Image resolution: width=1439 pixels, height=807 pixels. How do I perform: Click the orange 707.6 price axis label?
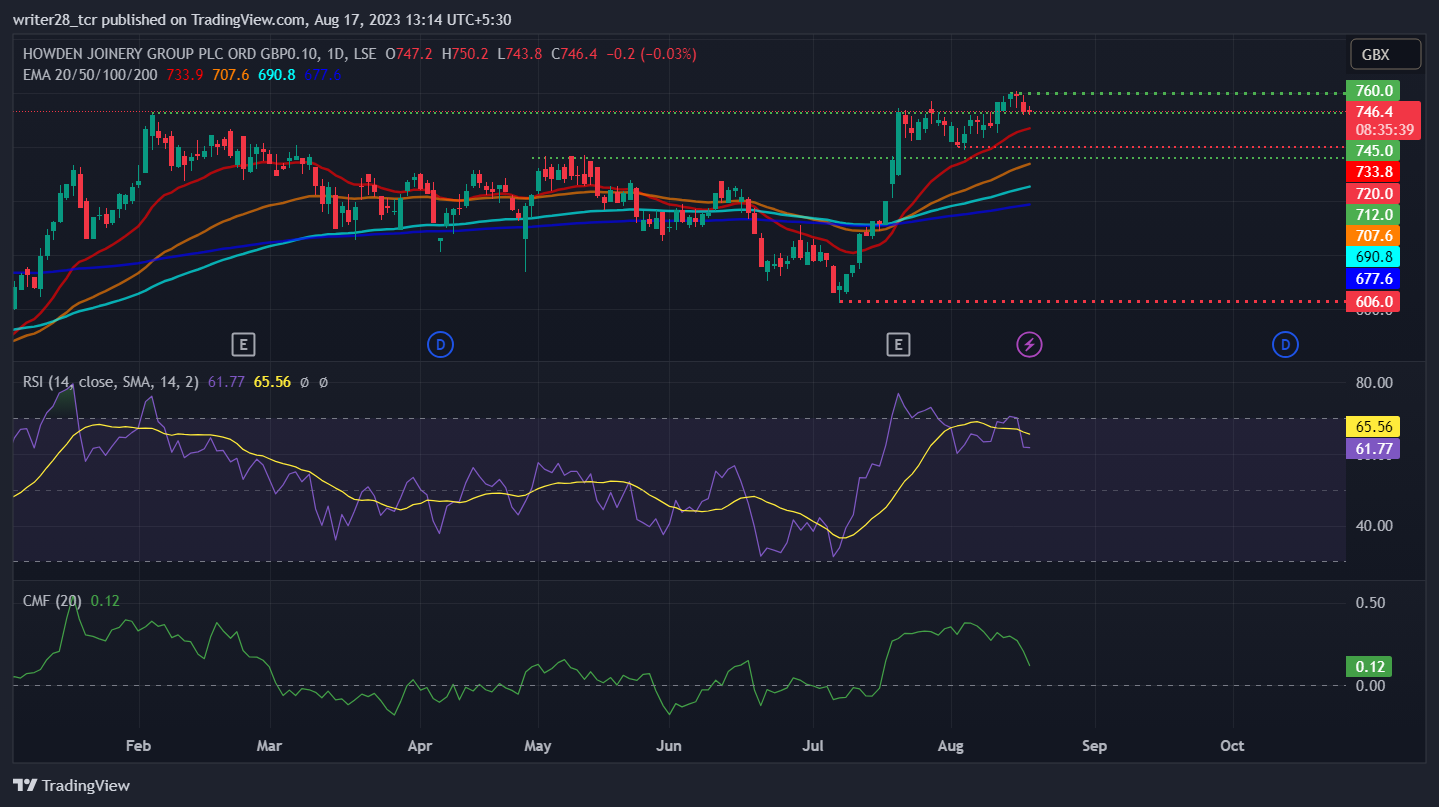[1373, 235]
